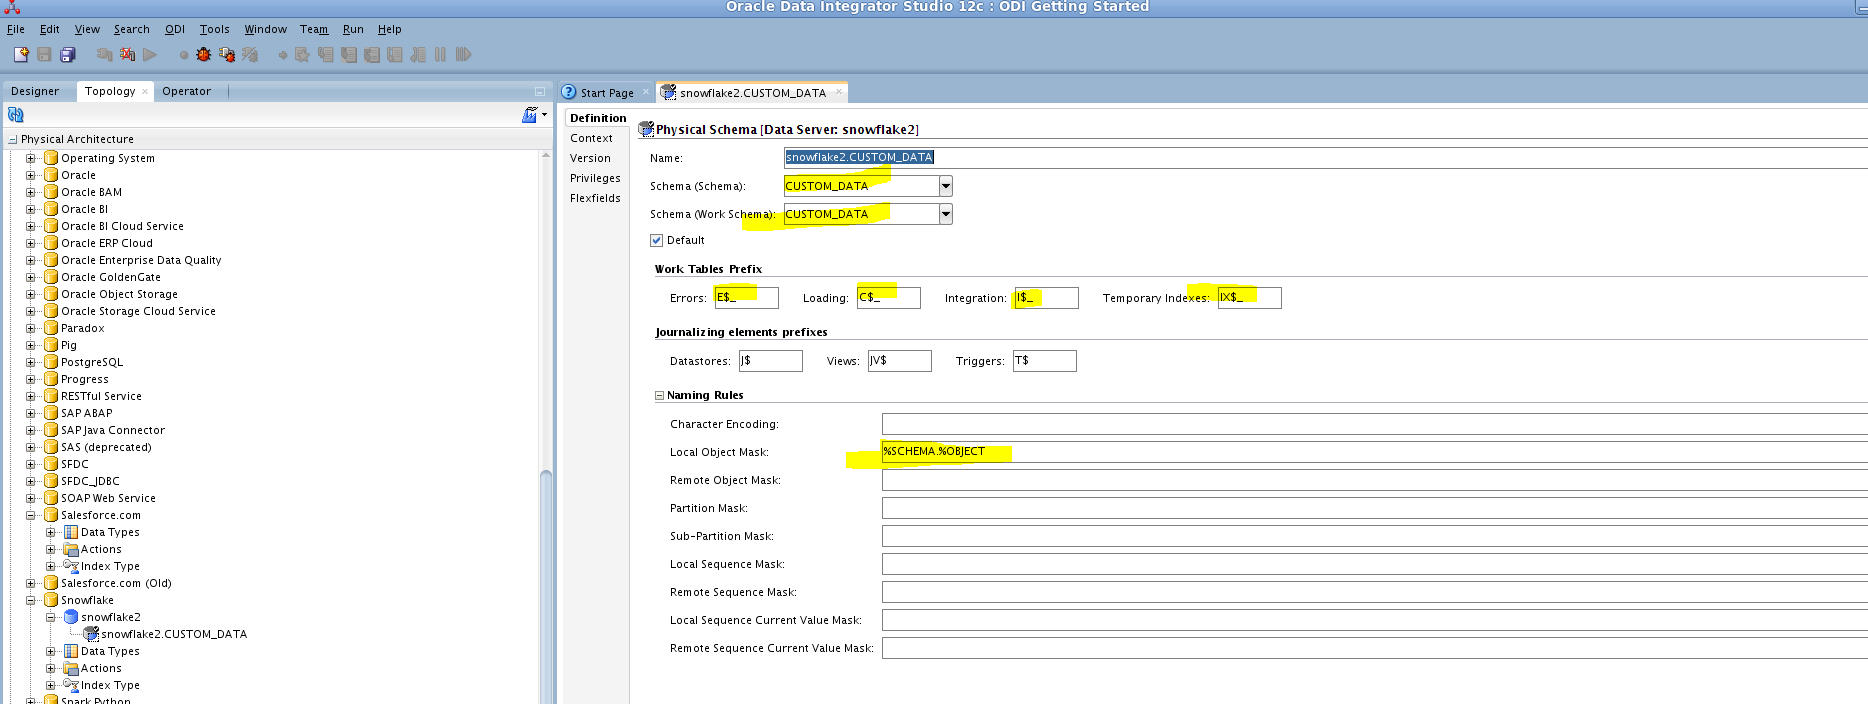Open the Schema (Work Schema) dropdown
Screen dimensions: 1868x704
tap(946, 214)
